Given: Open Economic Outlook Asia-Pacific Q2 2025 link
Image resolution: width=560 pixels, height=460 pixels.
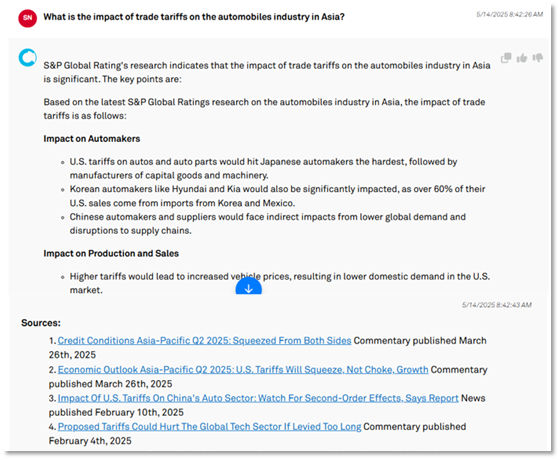Looking at the screenshot, I should (243, 369).
